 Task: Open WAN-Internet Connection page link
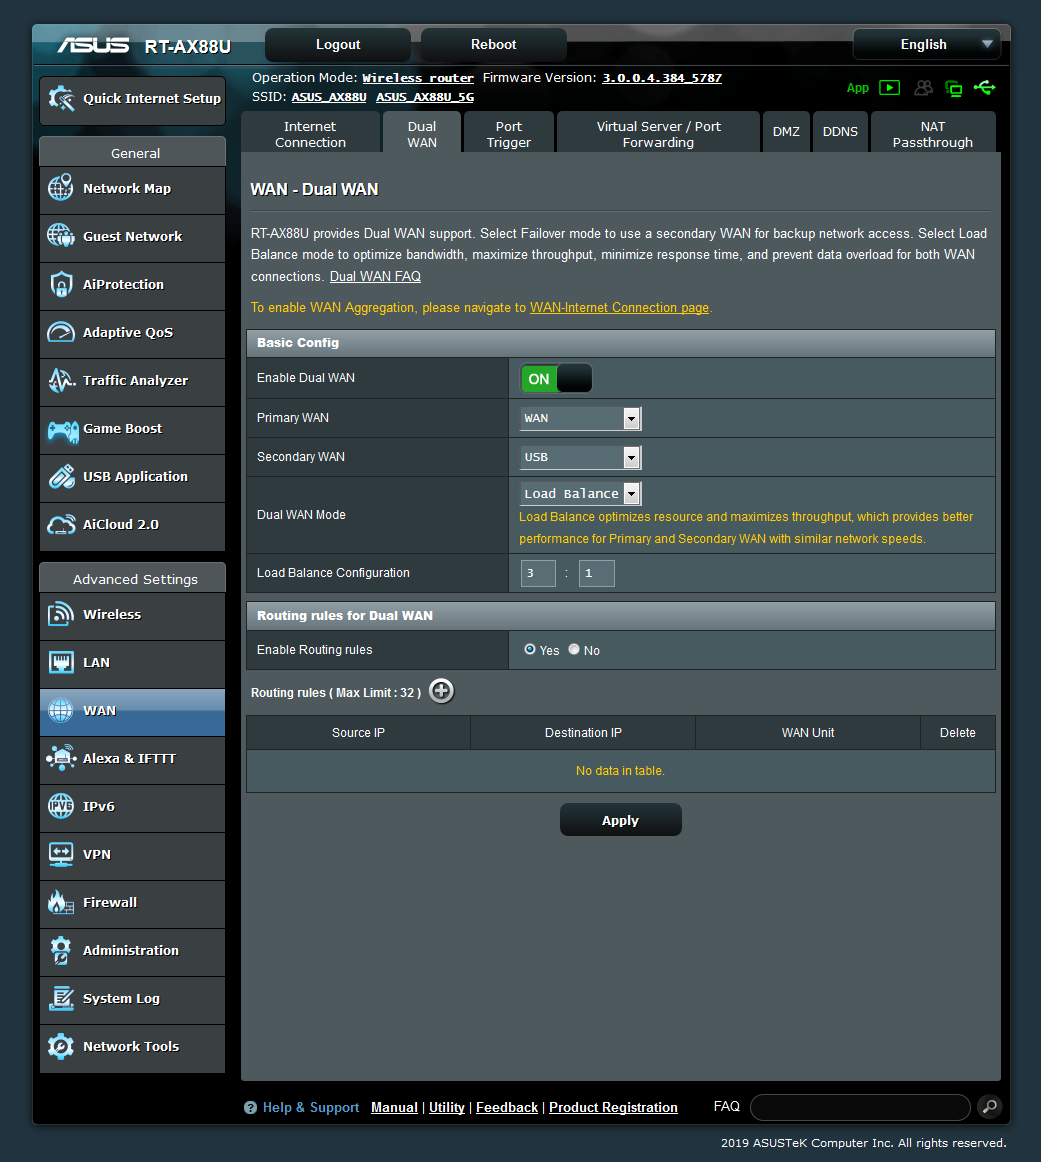(x=619, y=308)
